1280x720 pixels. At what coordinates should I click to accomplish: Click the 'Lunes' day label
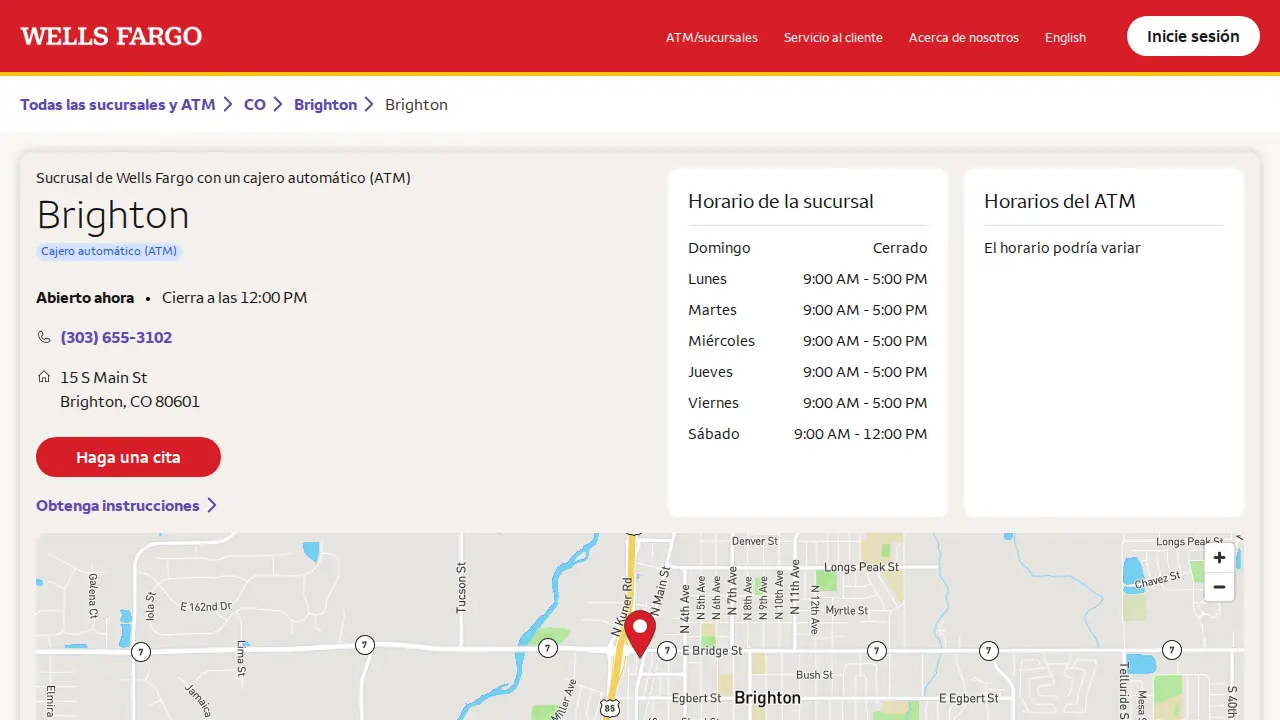point(707,279)
